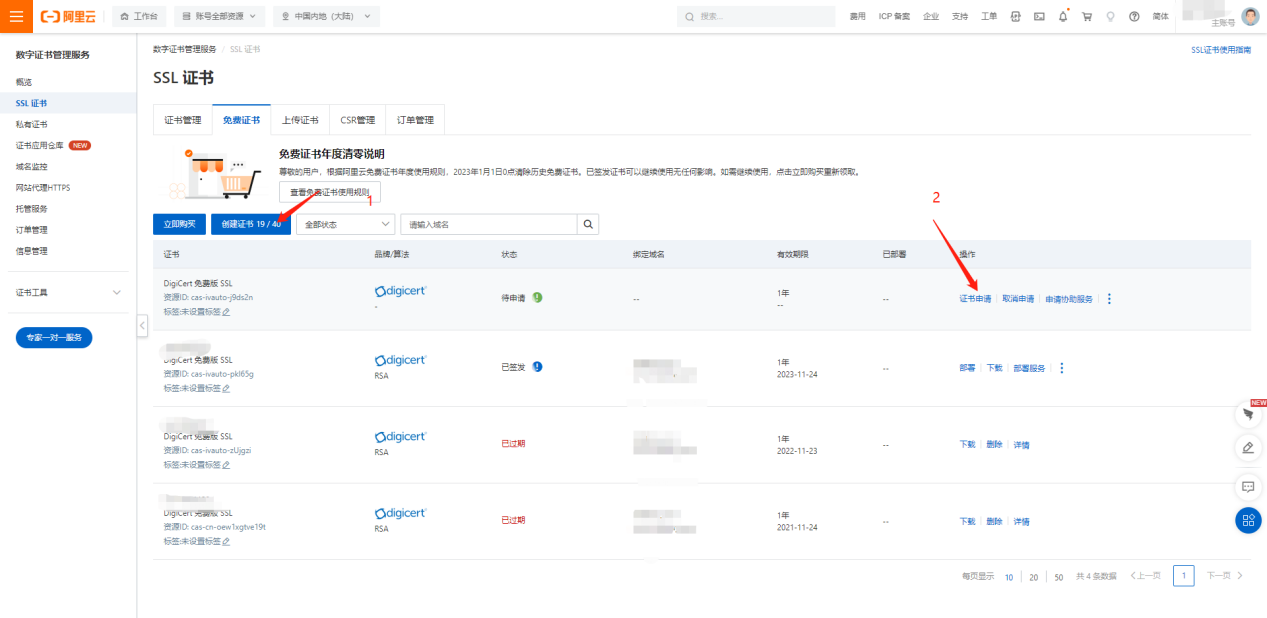
Task: Focus the top 搜索 search box
Action: (x=756, y=17)
